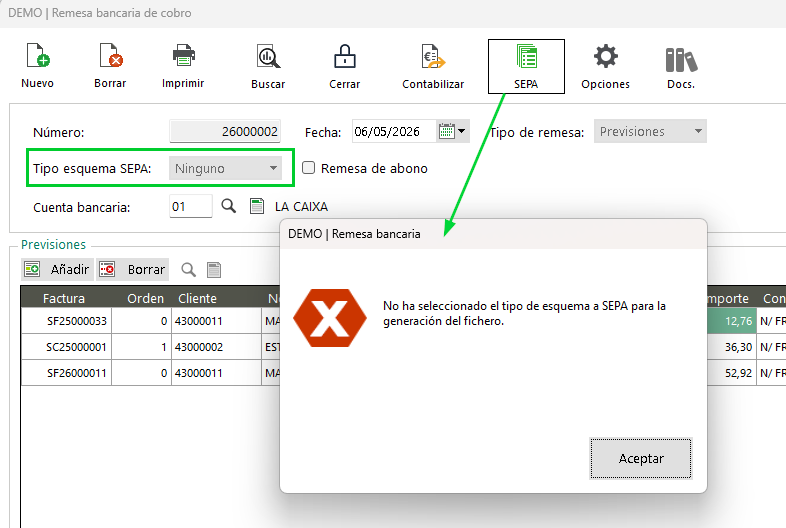
Task: Click Añadir in Previsiones panel
Action: click(x=57, y=269)
